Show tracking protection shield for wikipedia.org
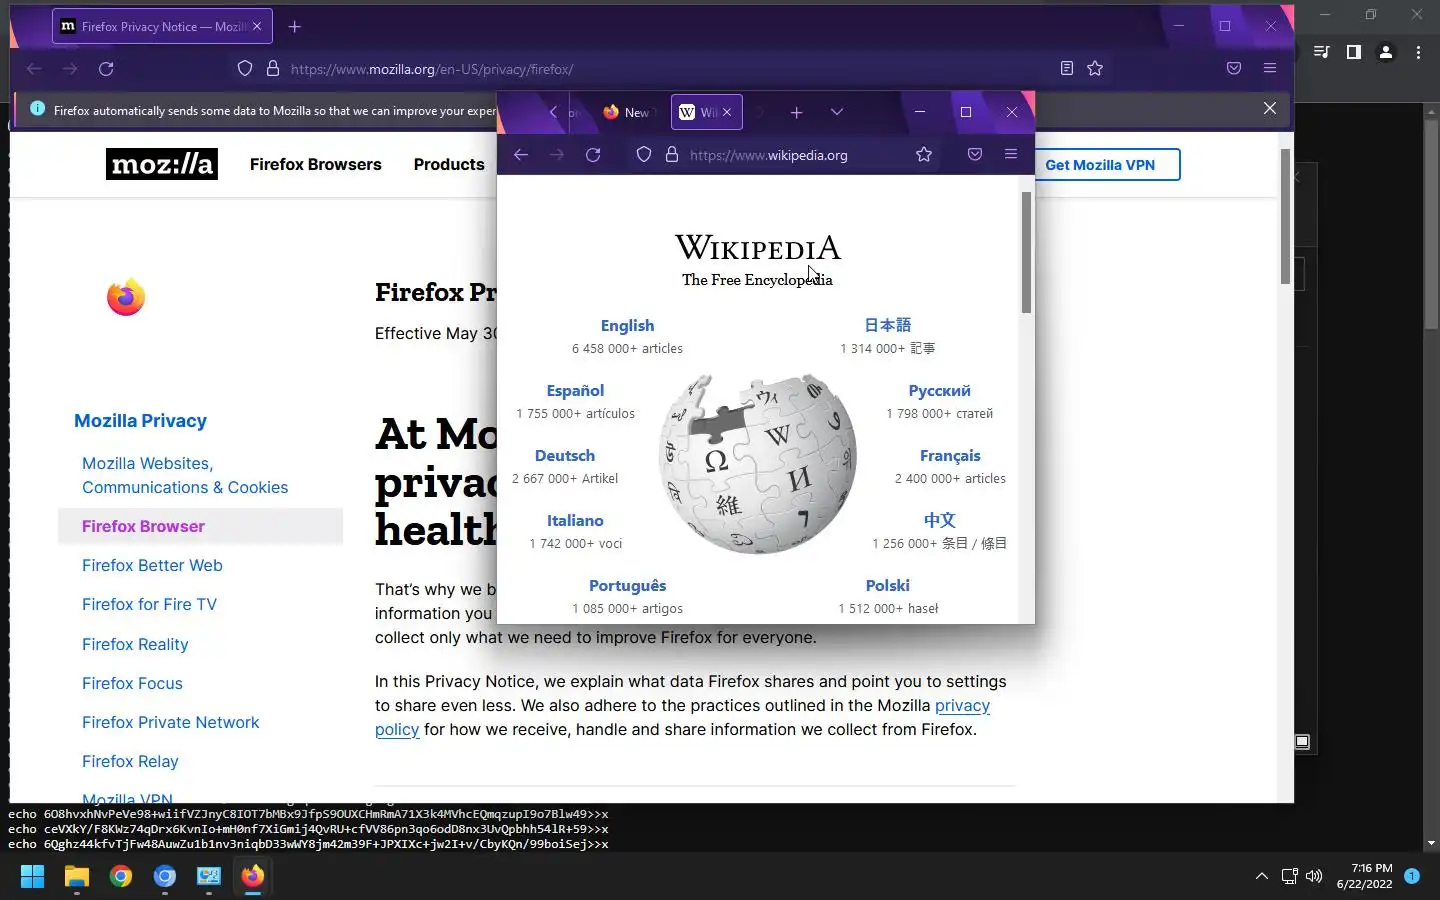 pos(644,155)
